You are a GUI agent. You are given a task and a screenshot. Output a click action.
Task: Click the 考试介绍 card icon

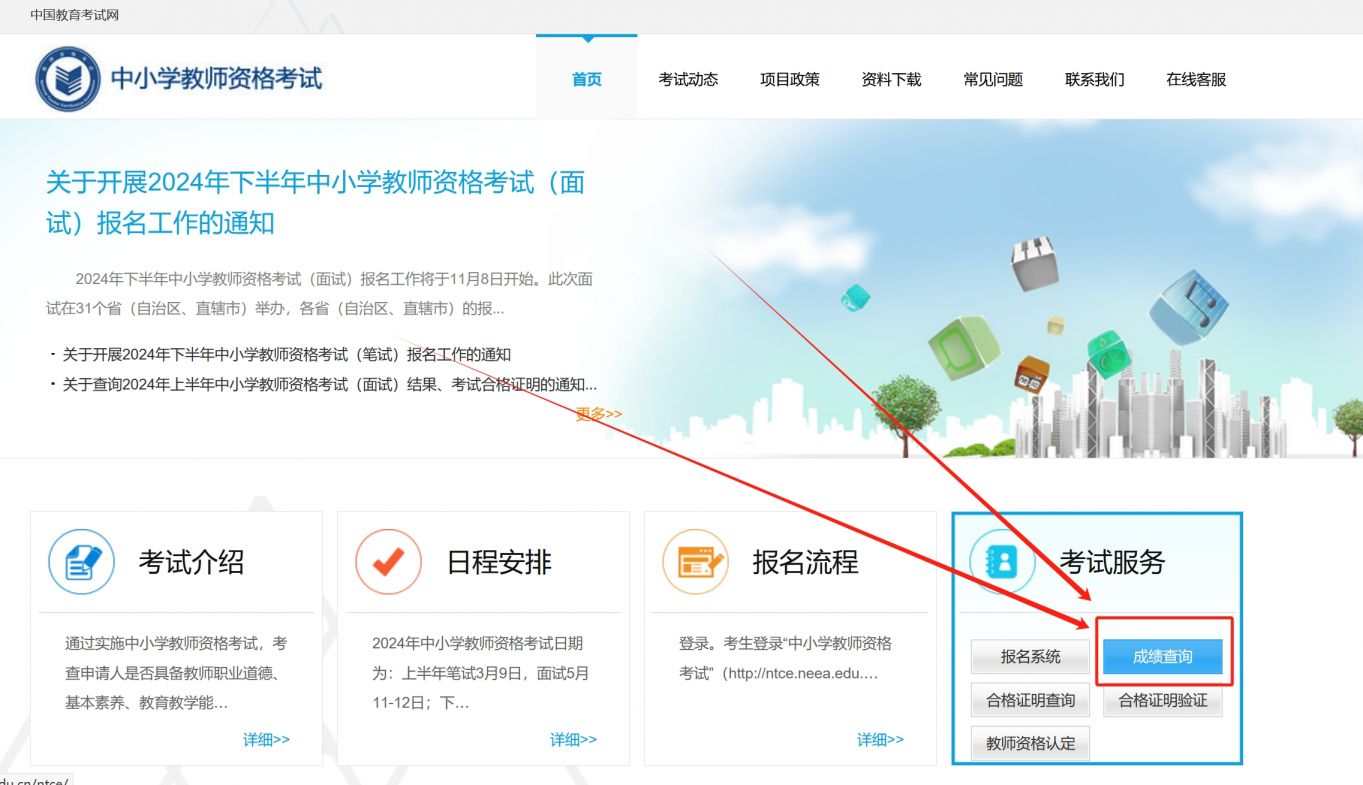tap(82, 562)
